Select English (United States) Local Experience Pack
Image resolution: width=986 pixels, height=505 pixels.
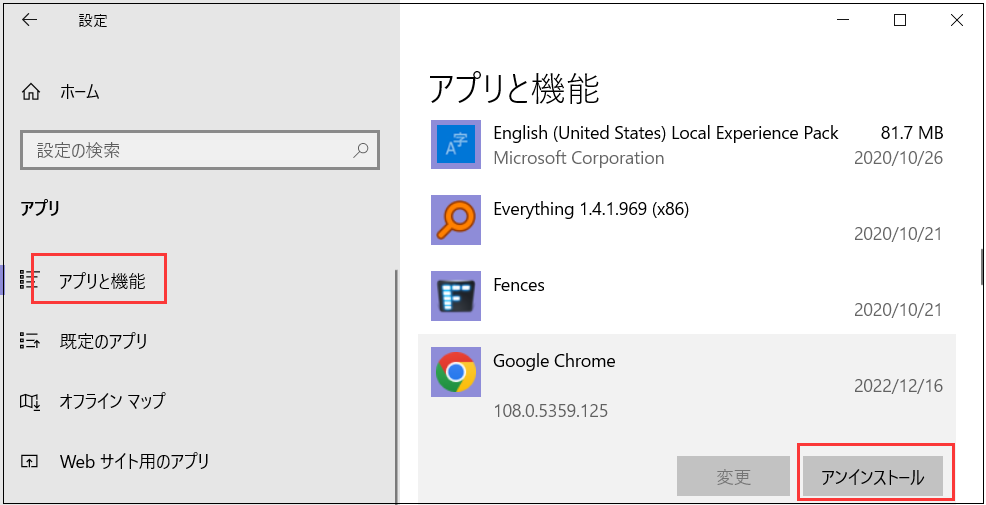[x=666, y=133]
